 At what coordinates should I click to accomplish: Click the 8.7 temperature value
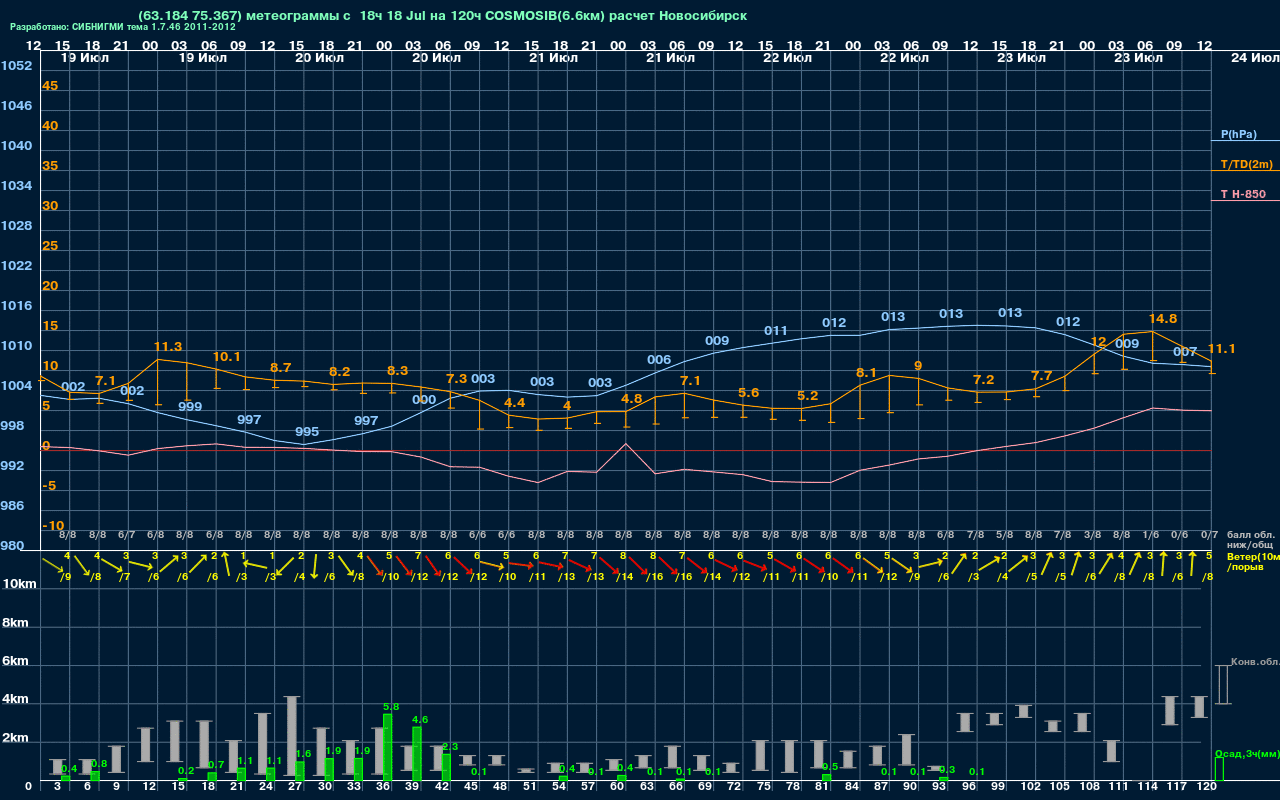click(x=281, y=368)
